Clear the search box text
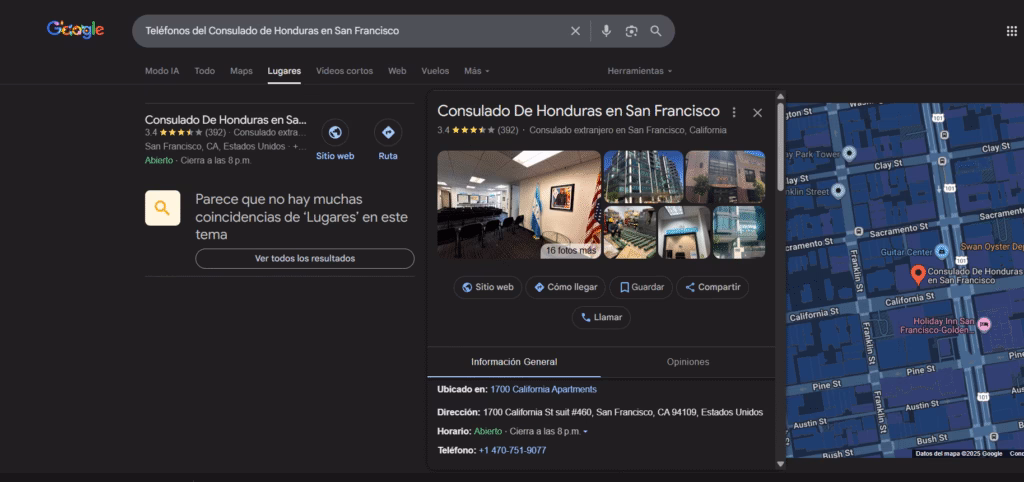This screenshot has height=482, width=1024. [x=575, y=31]
